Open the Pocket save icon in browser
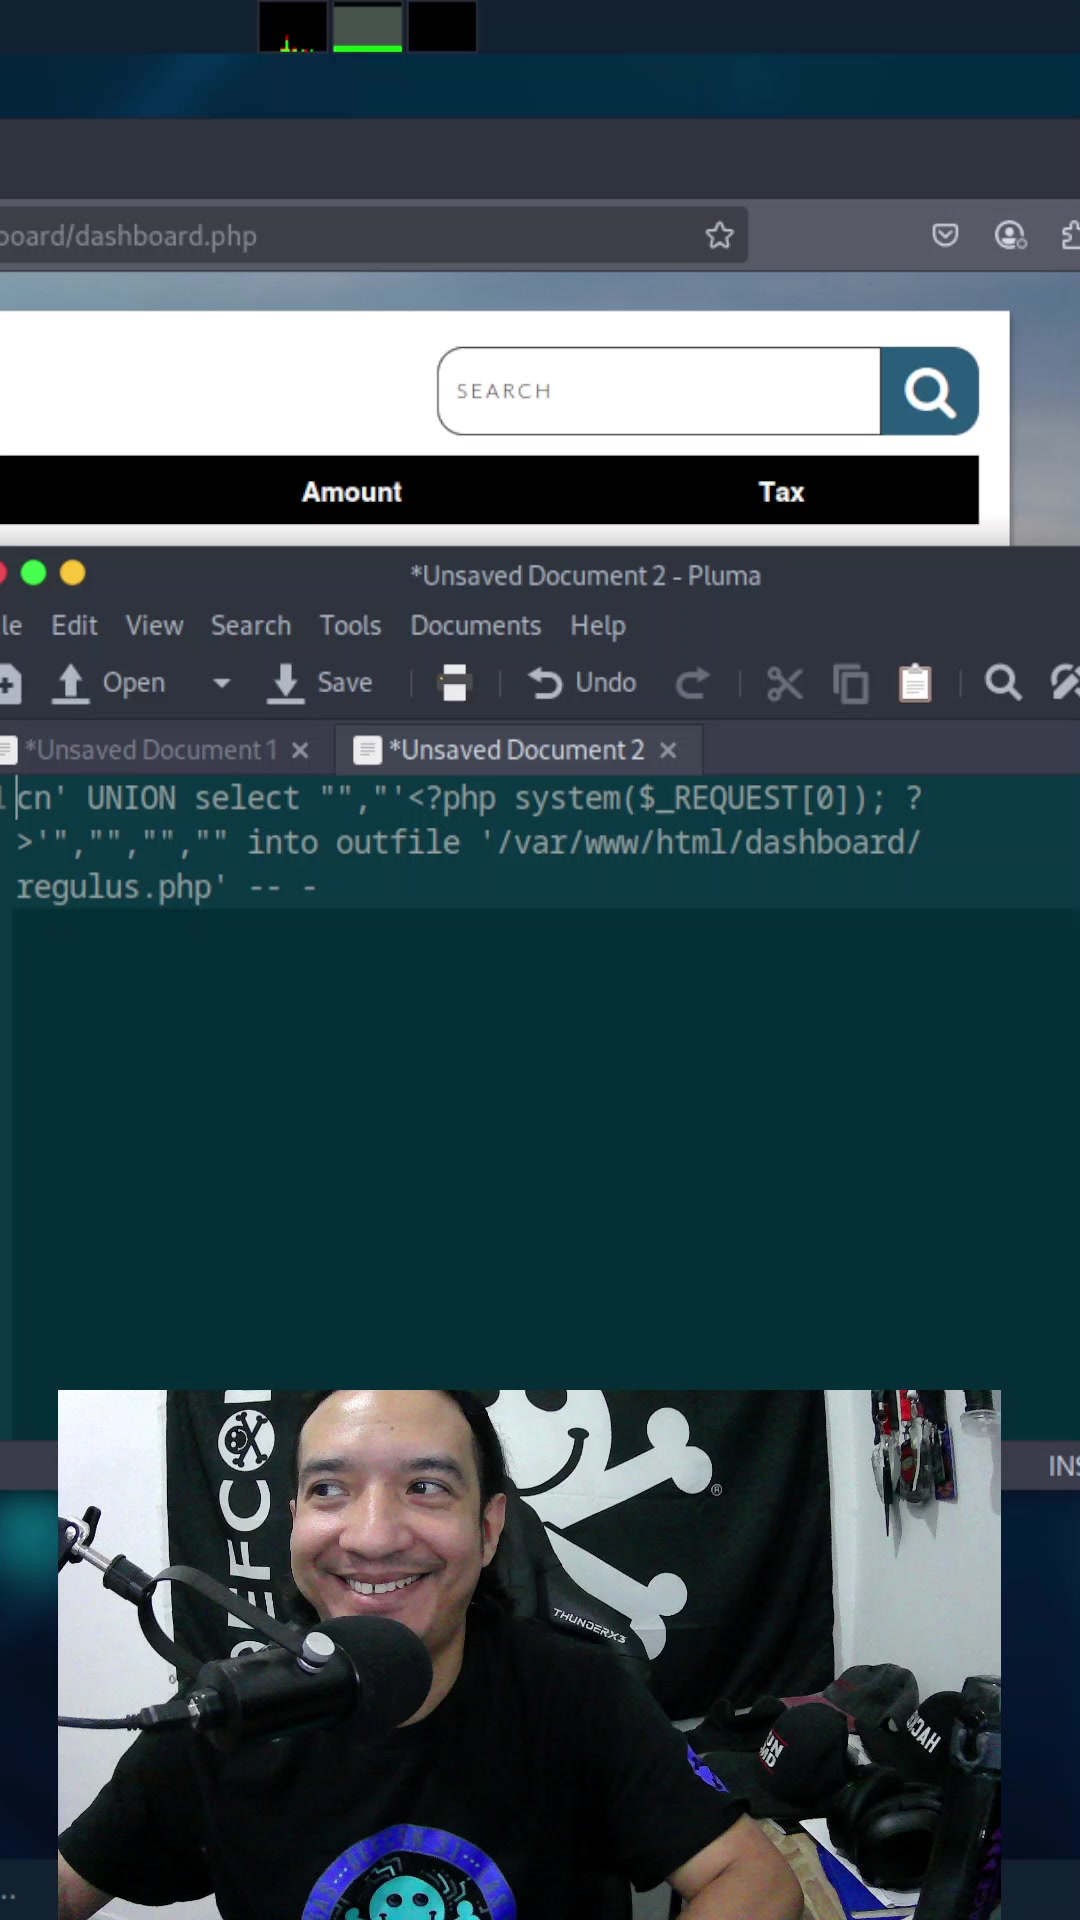This screenshot has width=1080, height=1920. [945, 236]
